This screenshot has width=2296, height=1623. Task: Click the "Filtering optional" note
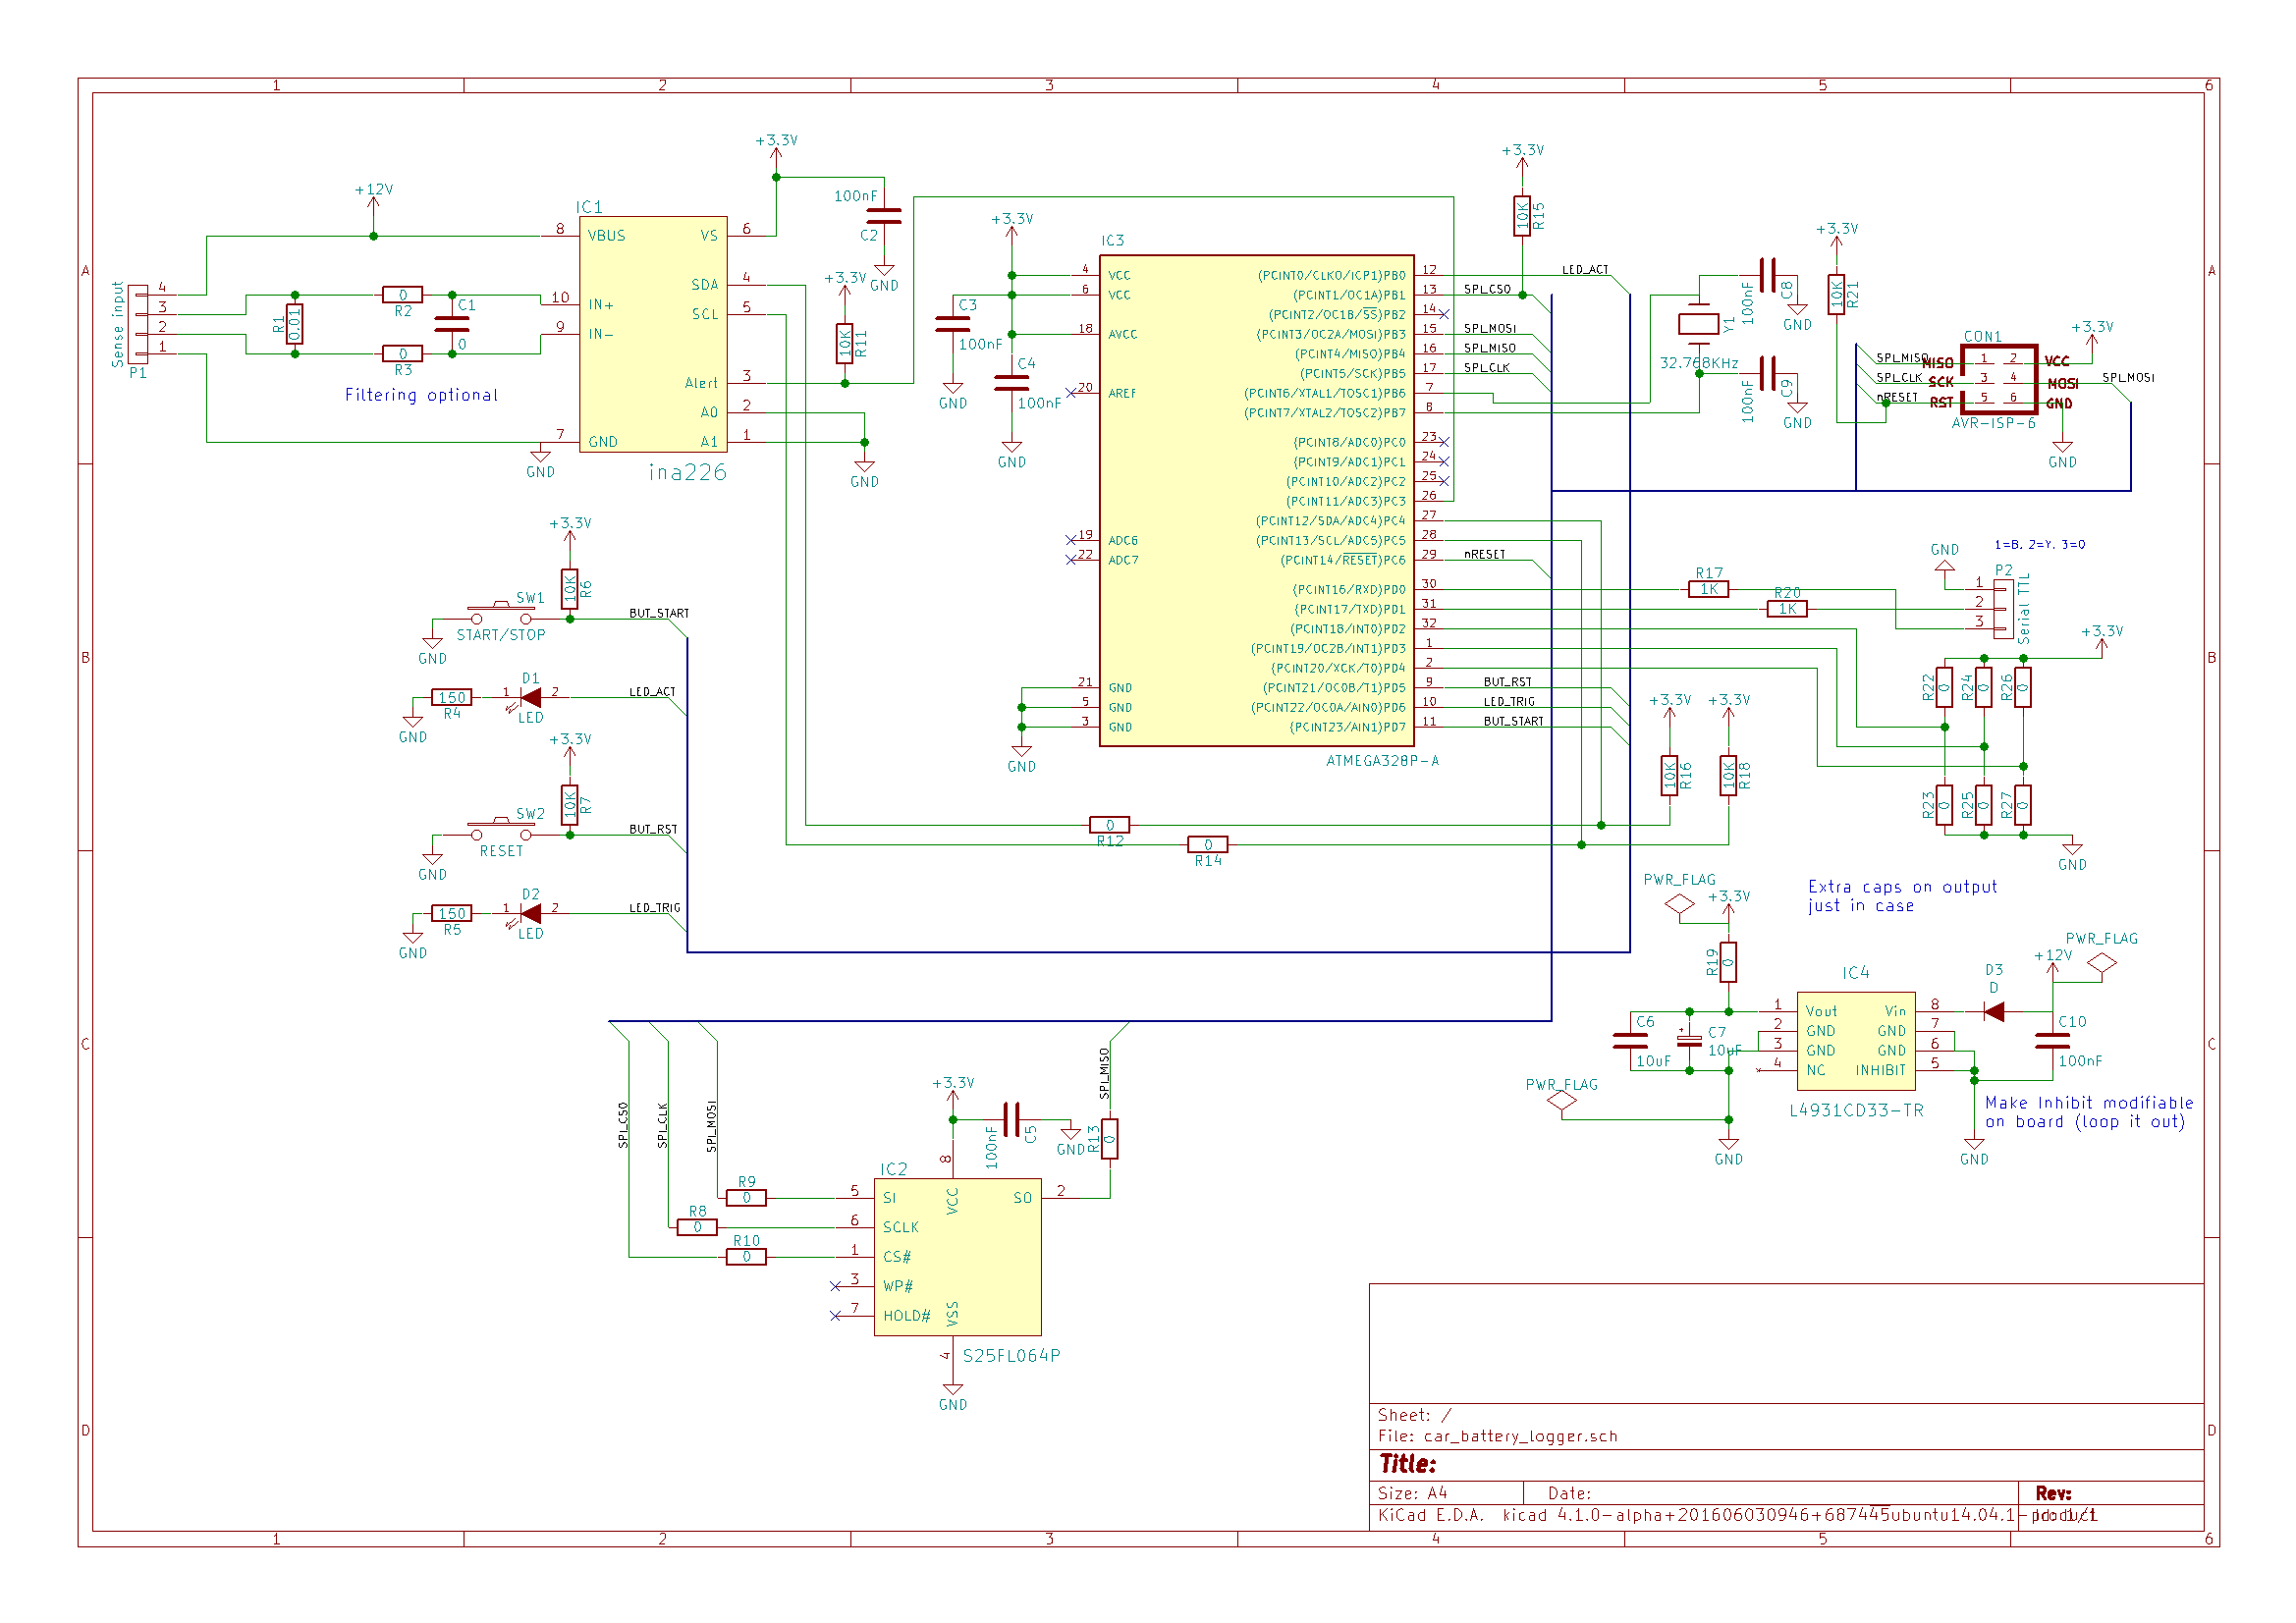point(421,395)
